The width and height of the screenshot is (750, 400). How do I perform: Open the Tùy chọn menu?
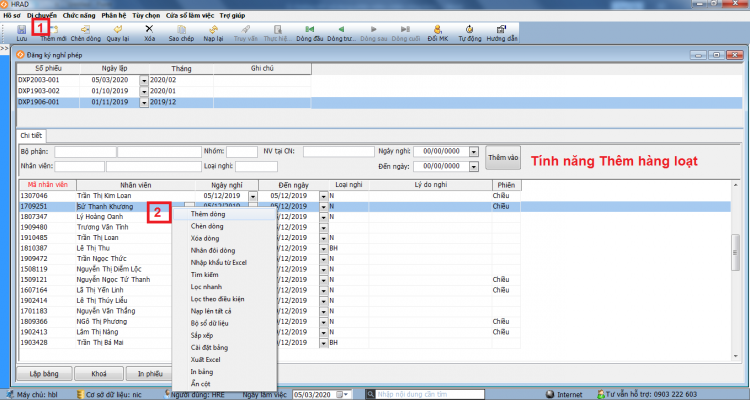(x=146, y=15)
